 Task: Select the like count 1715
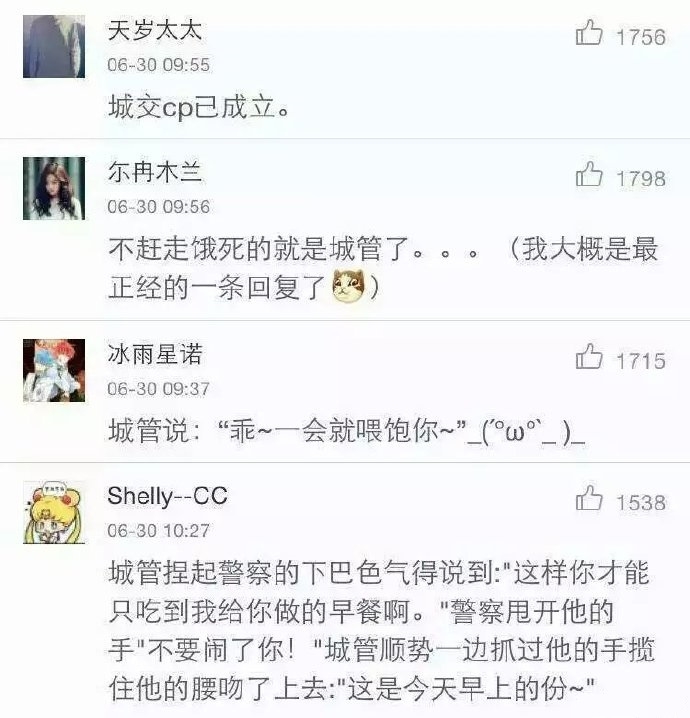641,361
